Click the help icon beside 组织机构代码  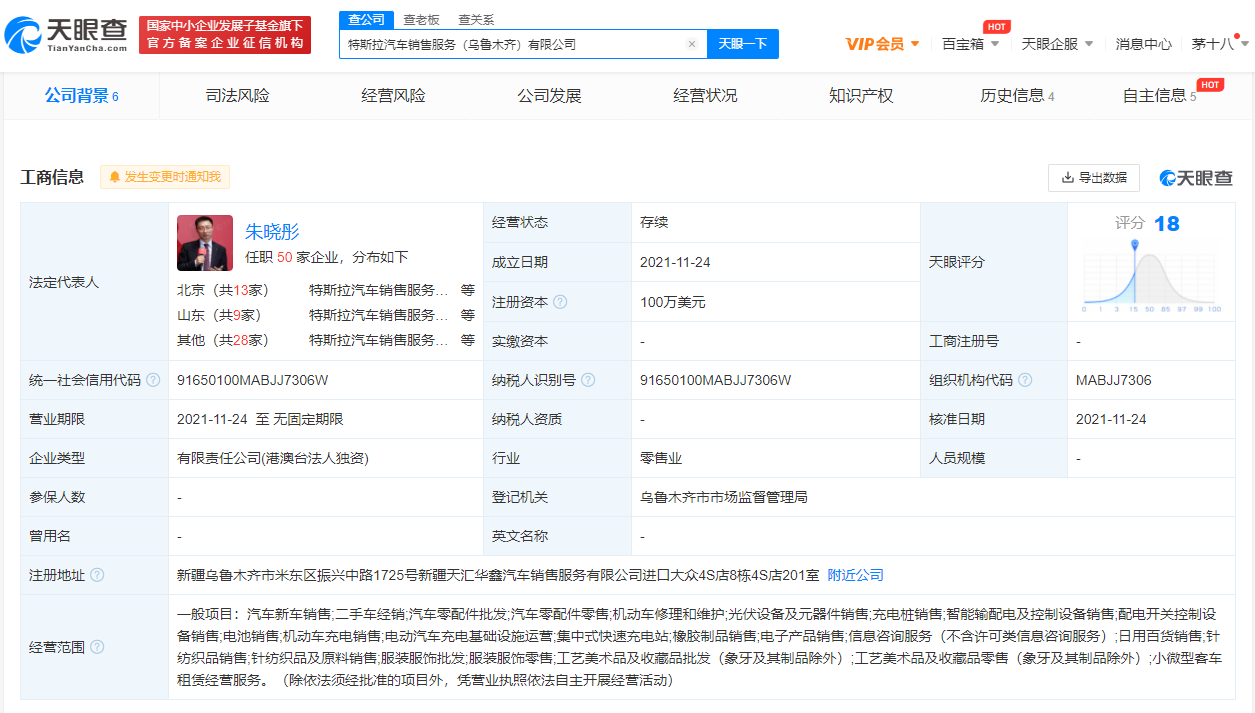point(1025,380)
